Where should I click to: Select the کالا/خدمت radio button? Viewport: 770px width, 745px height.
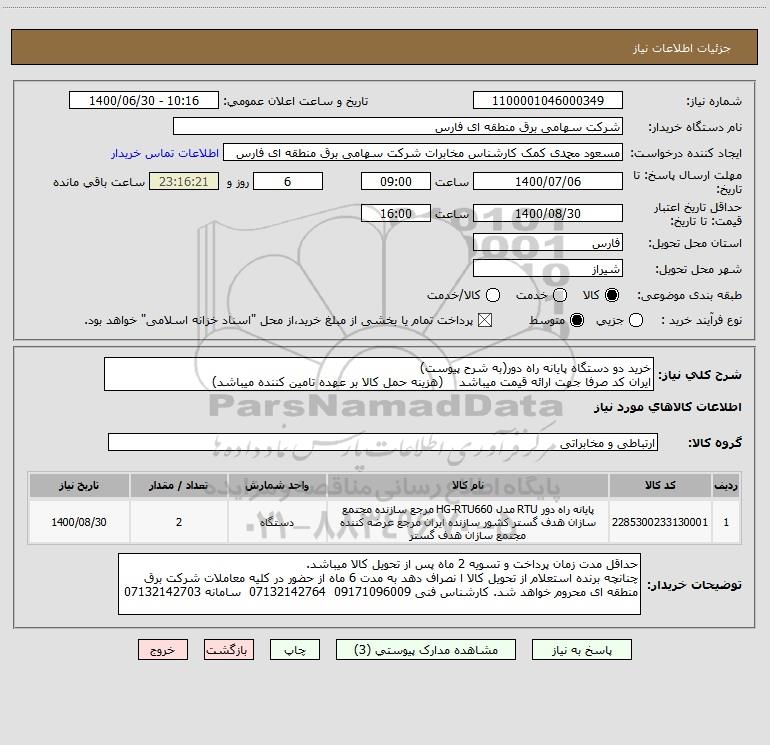(x=493, y=295)
